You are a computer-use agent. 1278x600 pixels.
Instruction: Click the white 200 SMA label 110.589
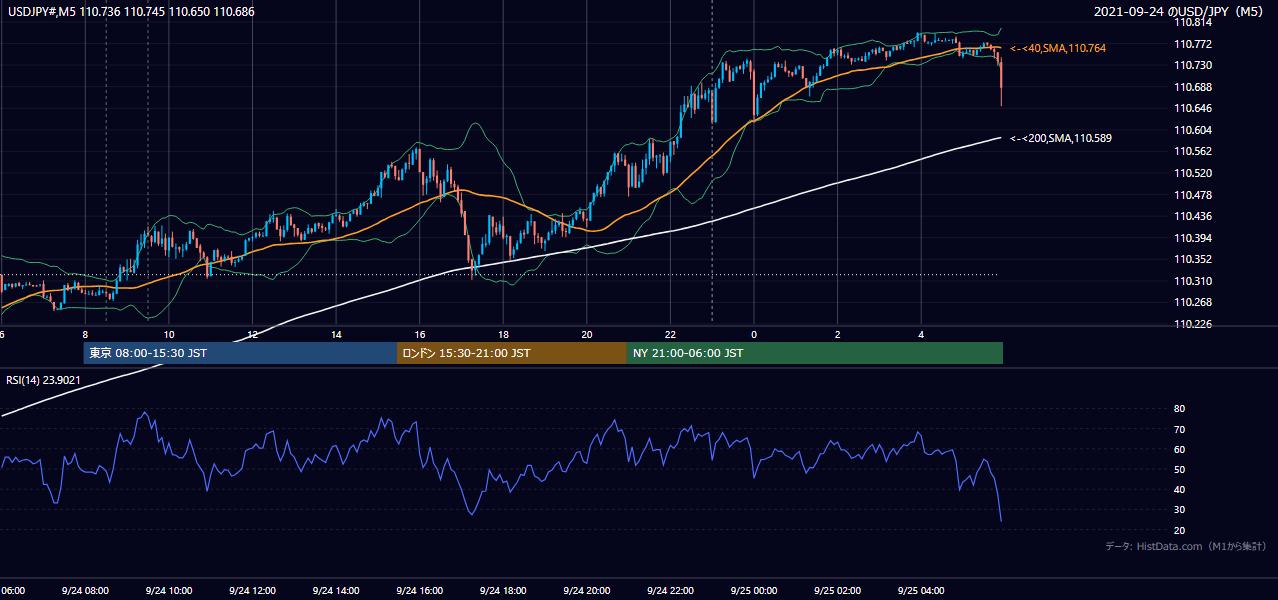tap(1060, 138)
